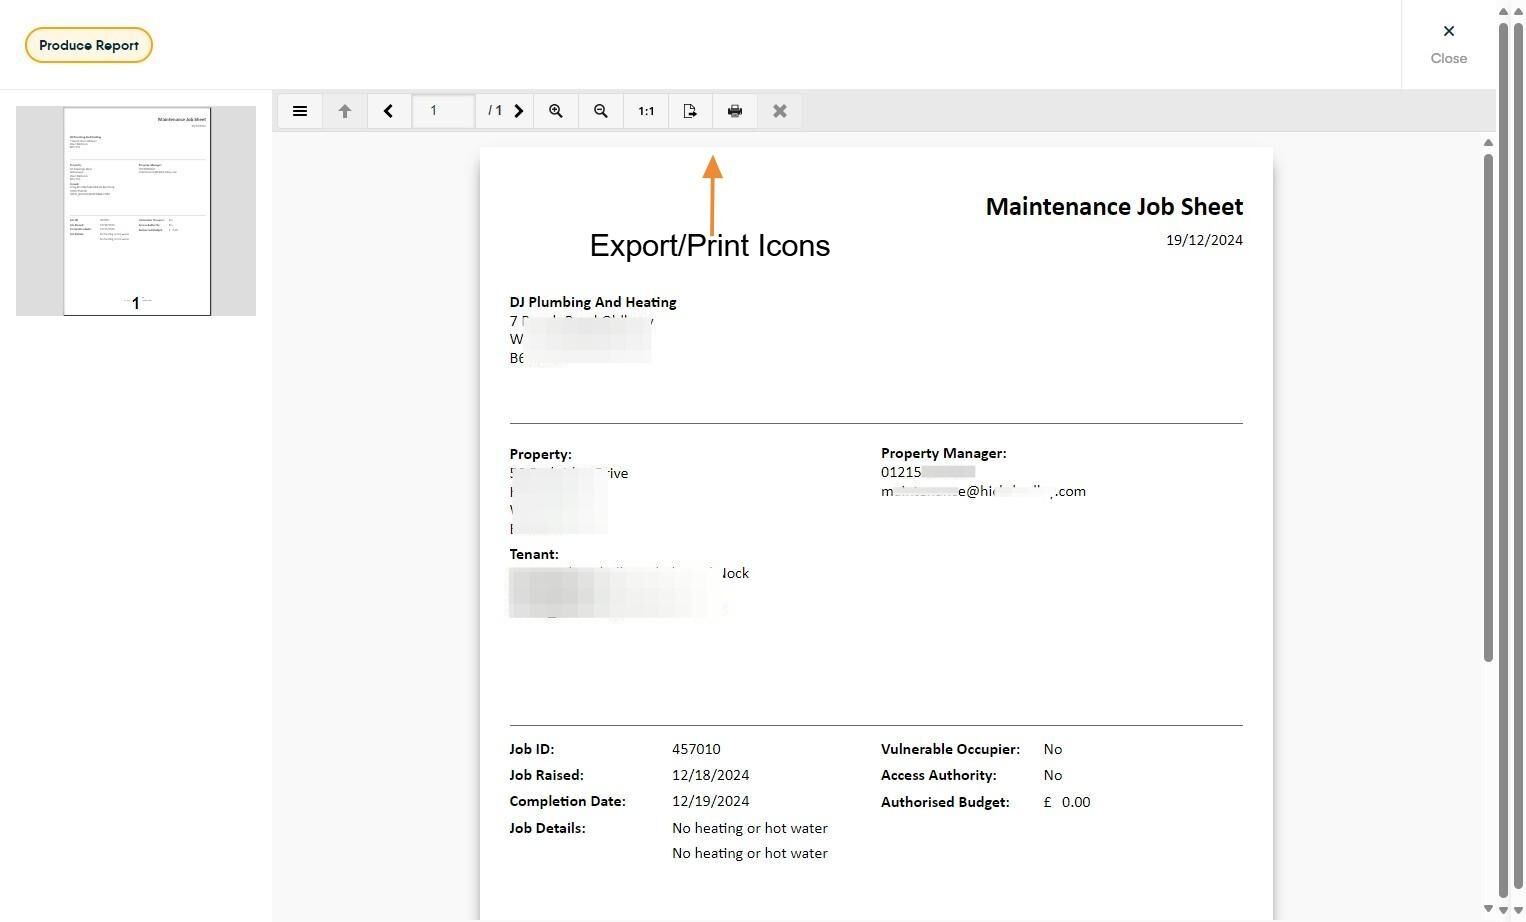Click the "Vulnerable Occupier:" label

950,749
